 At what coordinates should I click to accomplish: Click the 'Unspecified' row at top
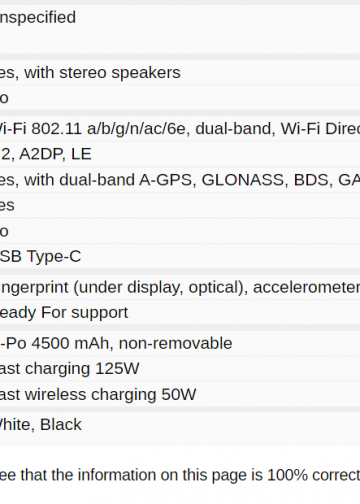(180, 29)
